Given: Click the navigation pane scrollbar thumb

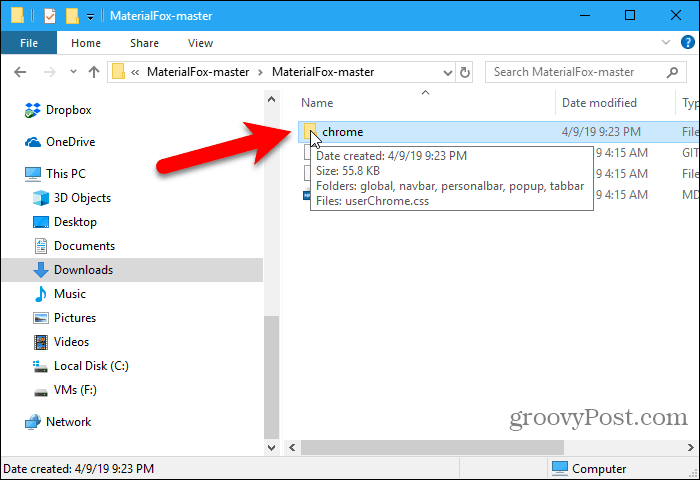Looking at the screenshot, I should (x=271, y=377).
